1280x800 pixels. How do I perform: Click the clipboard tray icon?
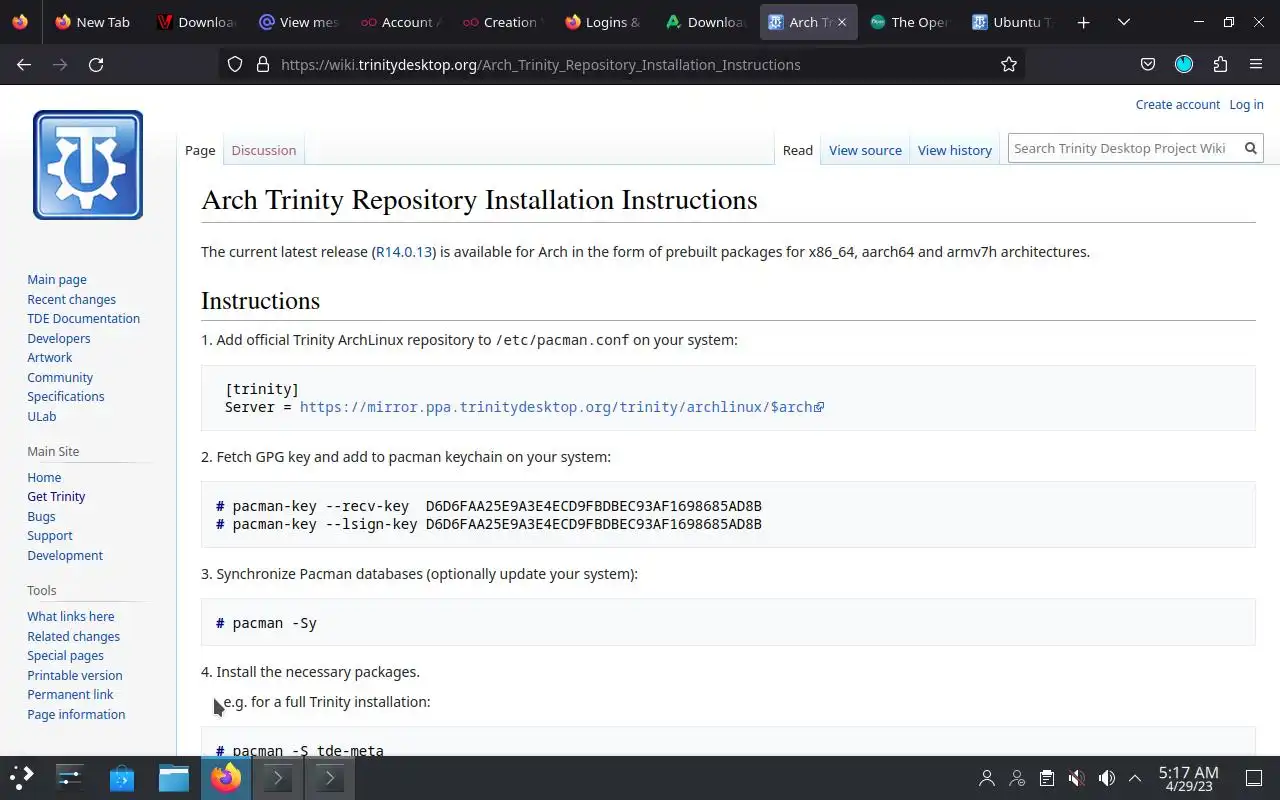pyautogui.click(x=1046, y=777)
